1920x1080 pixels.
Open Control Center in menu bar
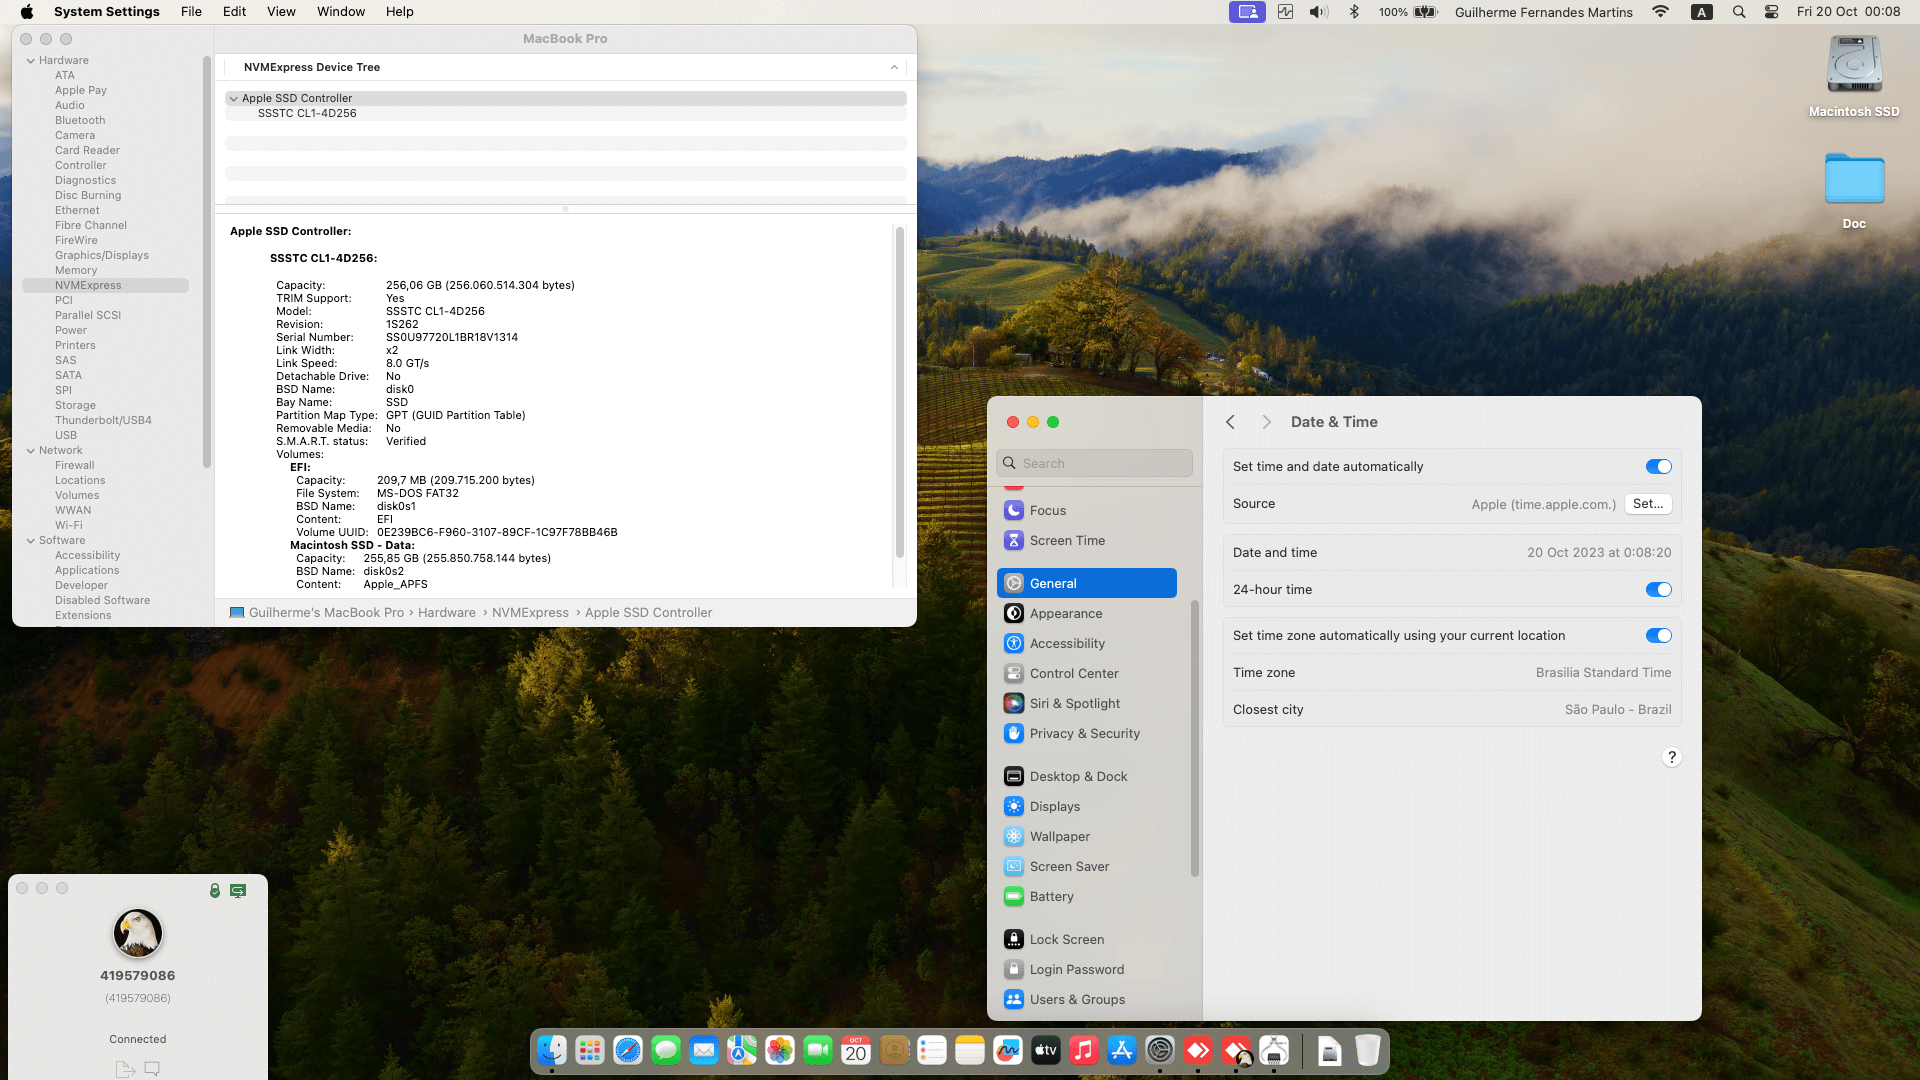pyautogui.click(x=1771, y=12)
